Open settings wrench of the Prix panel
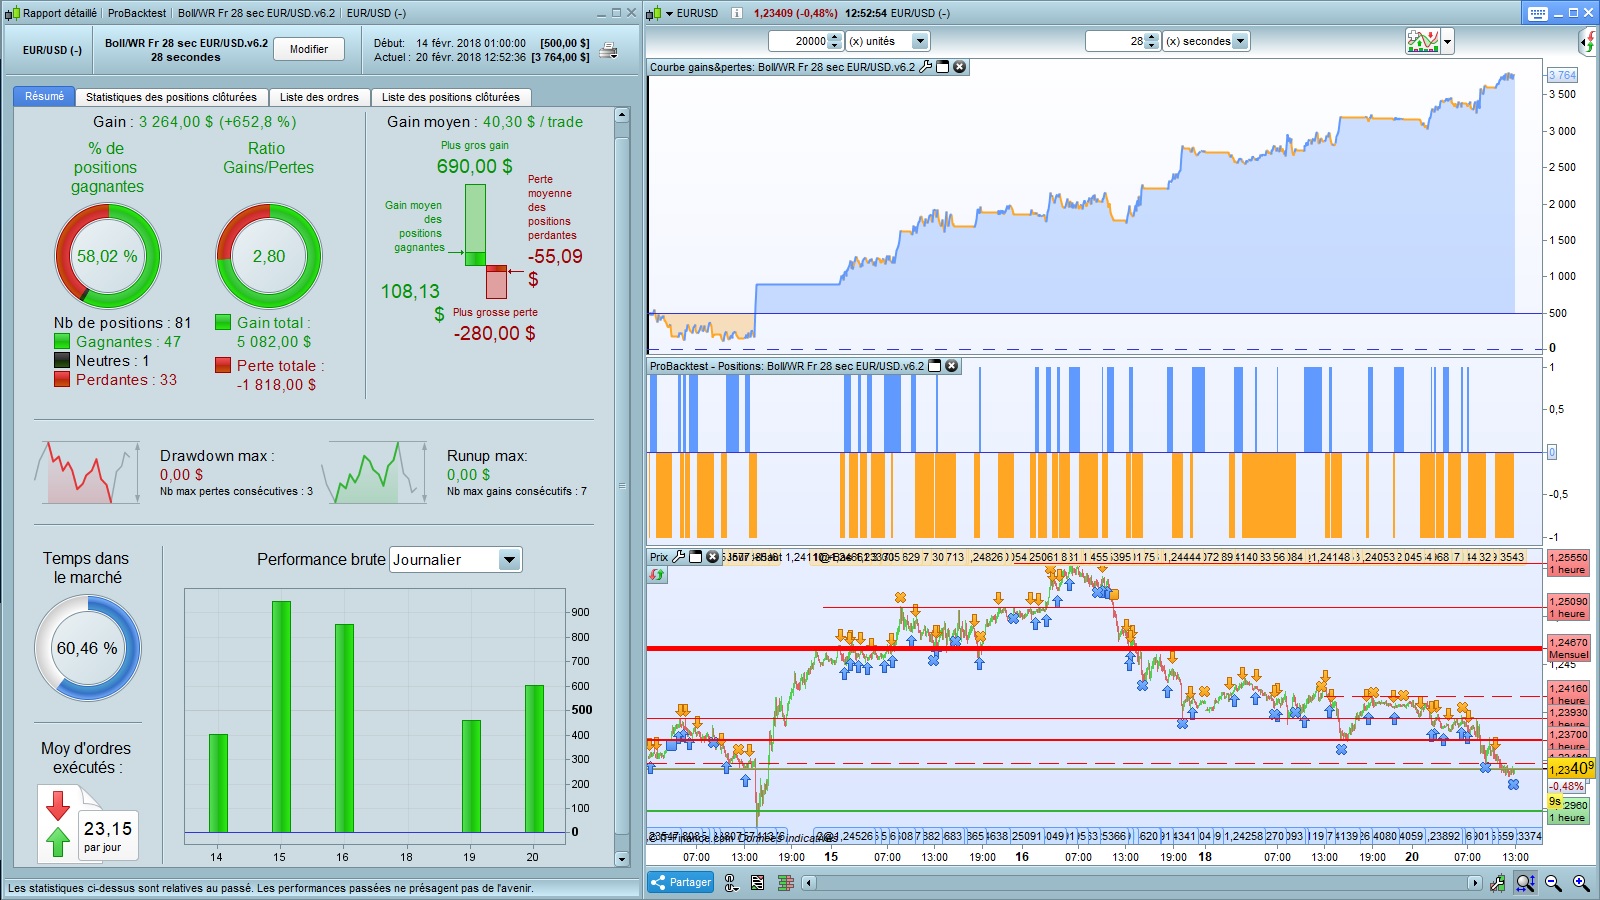1600x900 pixels. tap(679, 557)
